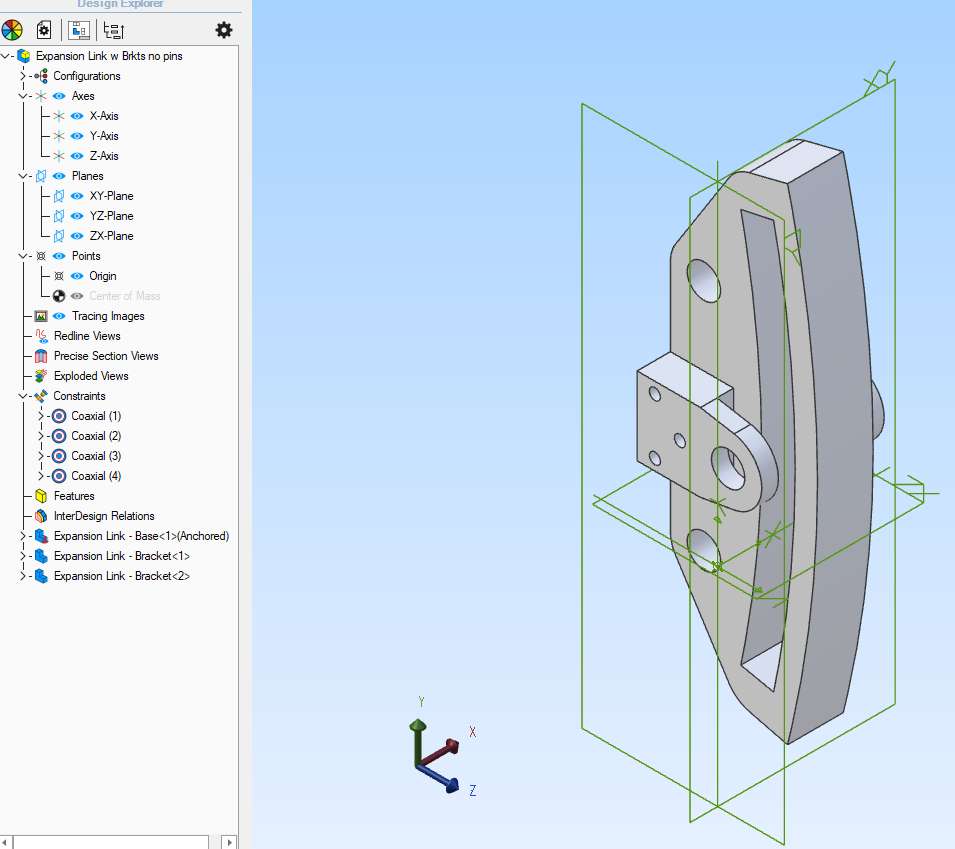The height and width of the screenshot is (849, 955).
Task: Click the Bracket<2> part icon
Action: 41,576
